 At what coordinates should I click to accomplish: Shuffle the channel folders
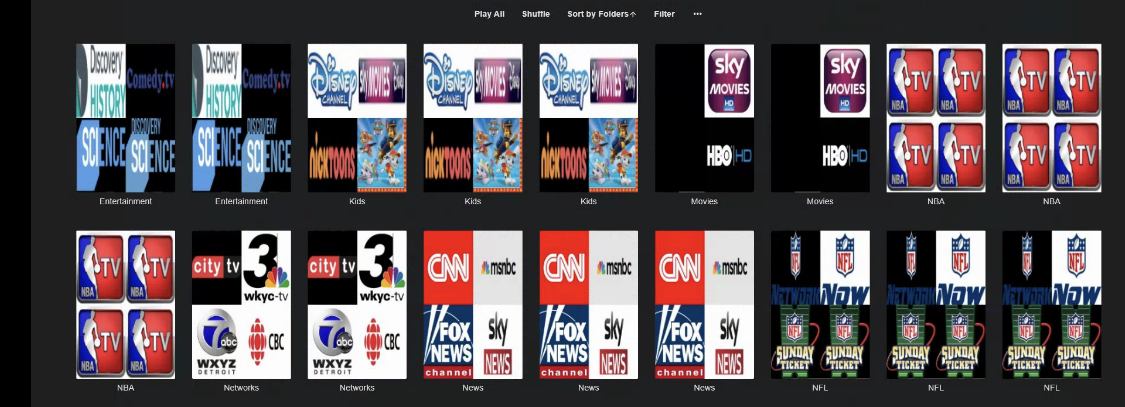536,14
